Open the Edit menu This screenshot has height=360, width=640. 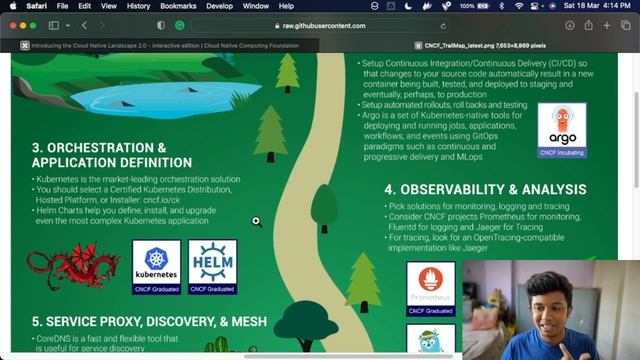(84, 6)
